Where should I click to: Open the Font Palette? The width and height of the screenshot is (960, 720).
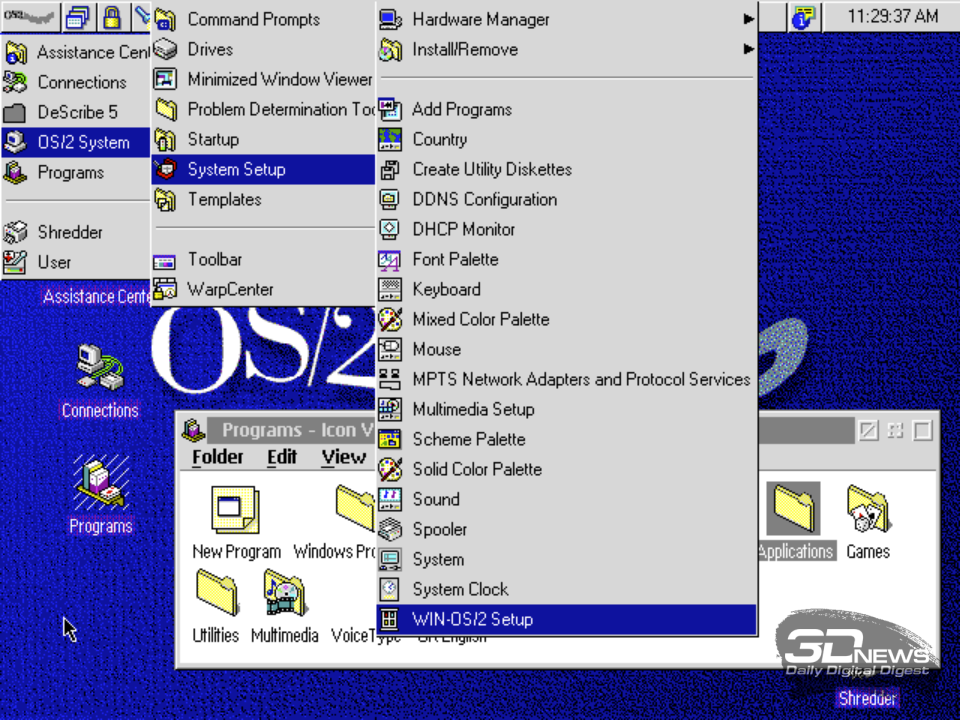click(566, 259)
